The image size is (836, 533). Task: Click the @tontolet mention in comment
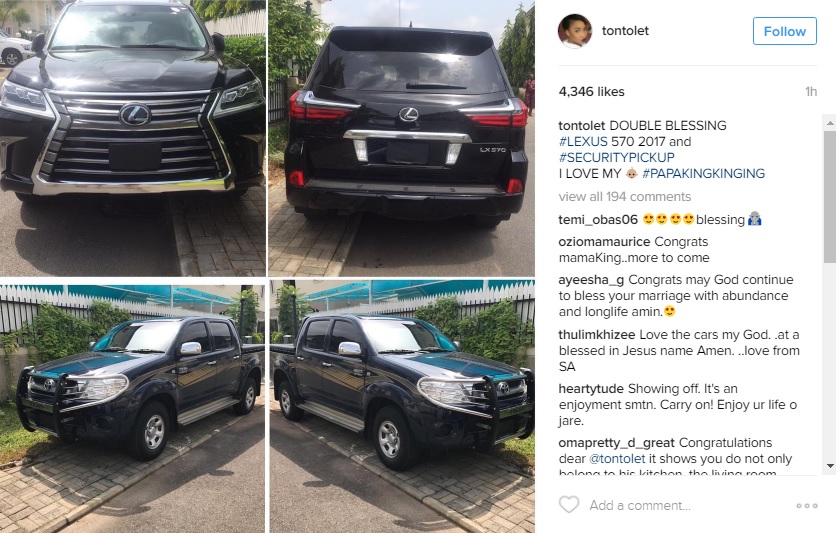617,459
